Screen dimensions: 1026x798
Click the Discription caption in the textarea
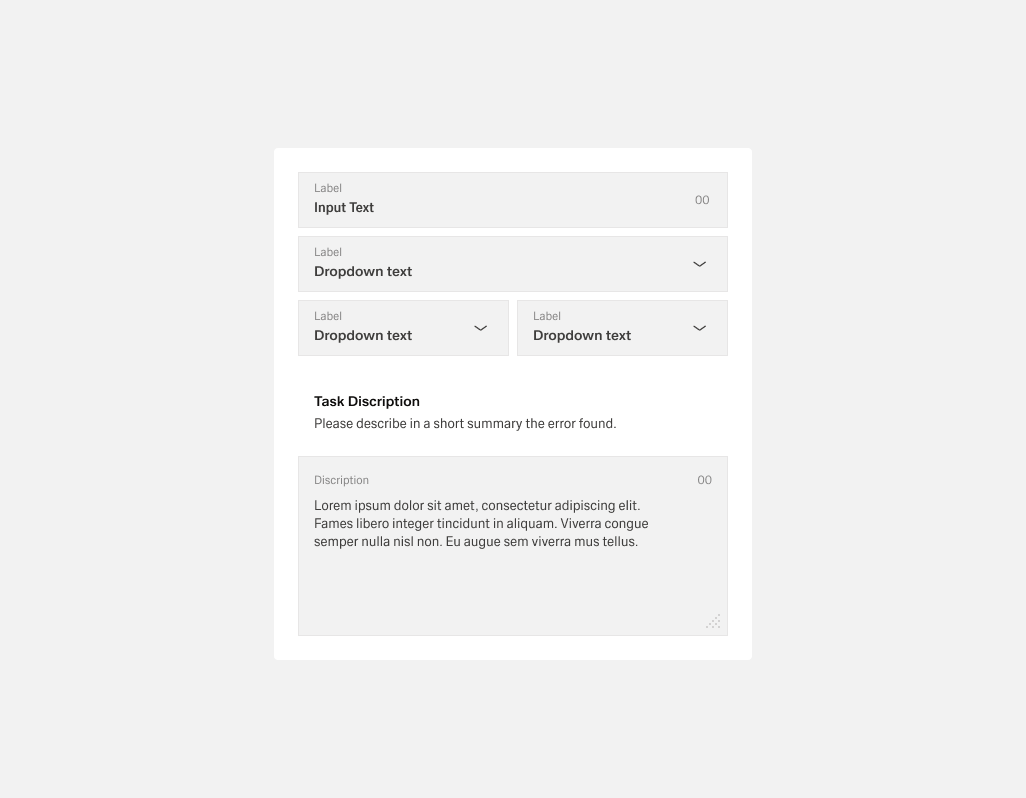pos(341,480)
